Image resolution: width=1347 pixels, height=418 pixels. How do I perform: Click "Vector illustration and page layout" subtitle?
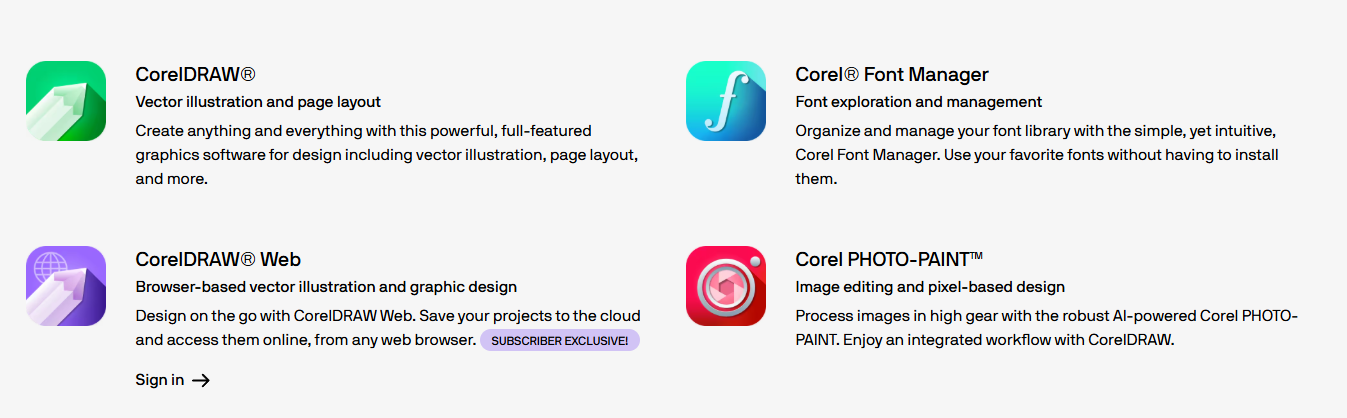(258, 102)
